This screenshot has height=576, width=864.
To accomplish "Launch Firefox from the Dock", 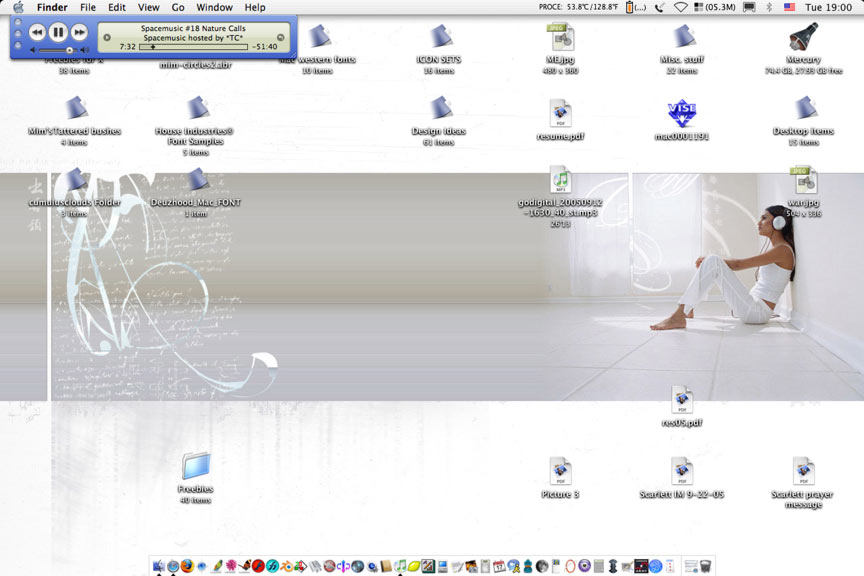I will pyautogui.click(x=187, y=566).
